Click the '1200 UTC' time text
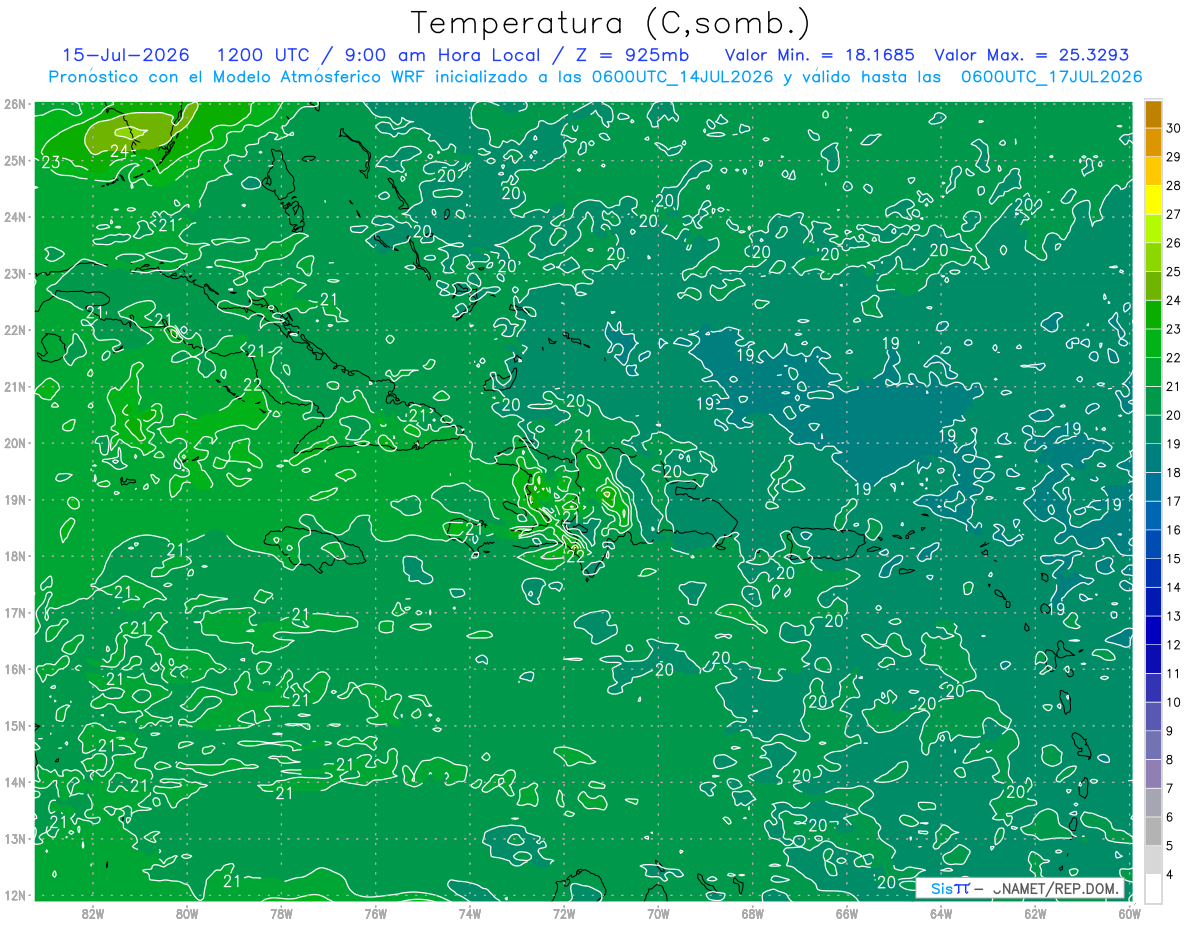Screen dimensions: 1200x927 pos(262,55)
